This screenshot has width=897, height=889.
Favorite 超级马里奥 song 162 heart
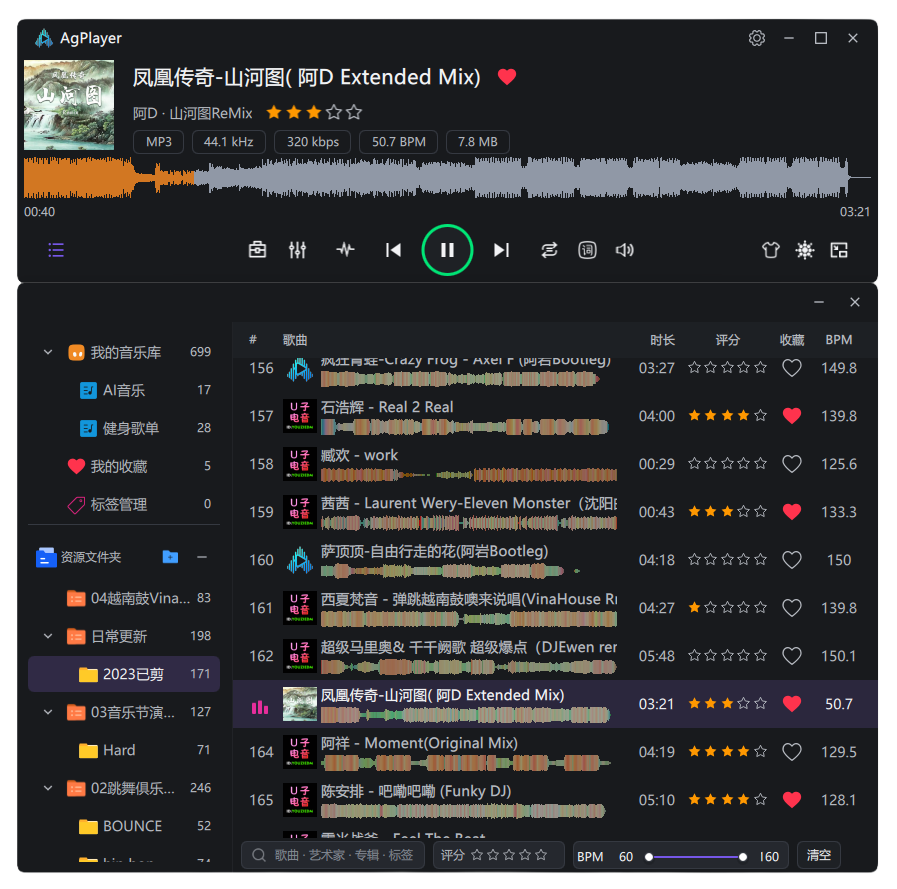pos(792,656)
